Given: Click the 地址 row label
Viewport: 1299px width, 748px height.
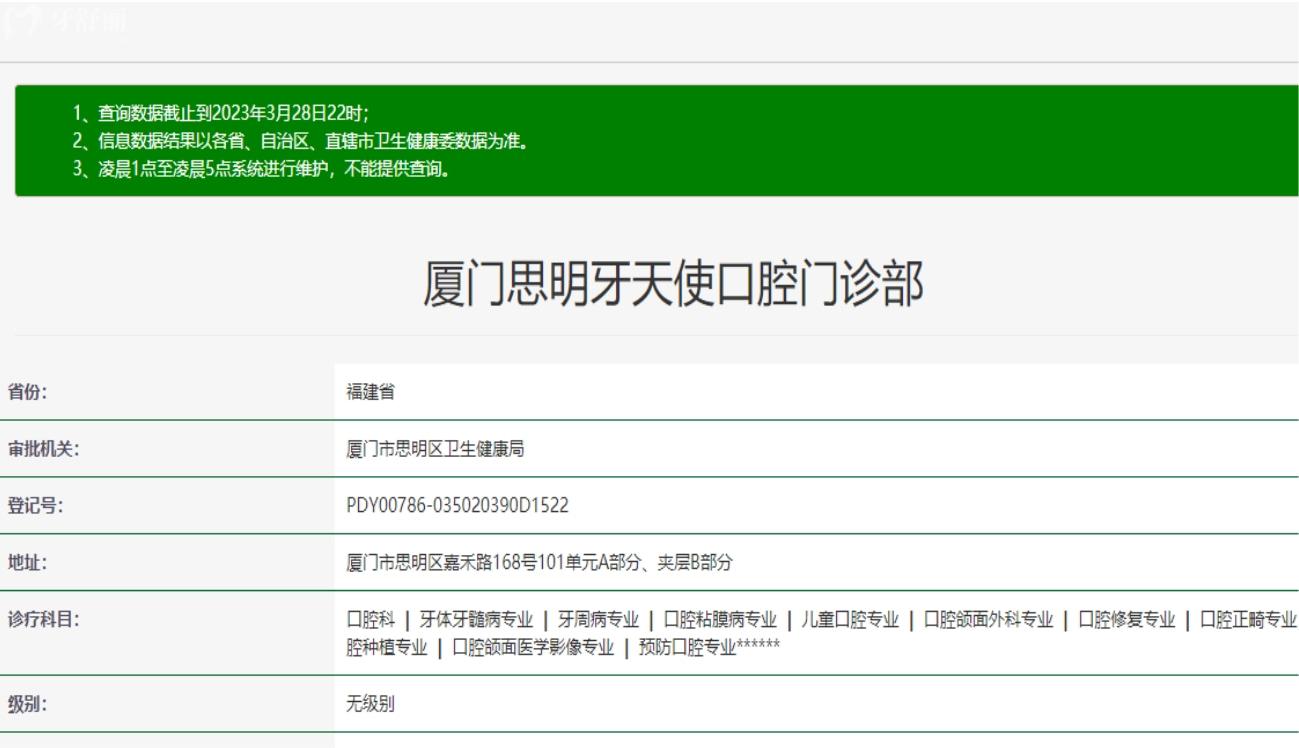Looking at the screenshot, I should (x=28, y=563).
